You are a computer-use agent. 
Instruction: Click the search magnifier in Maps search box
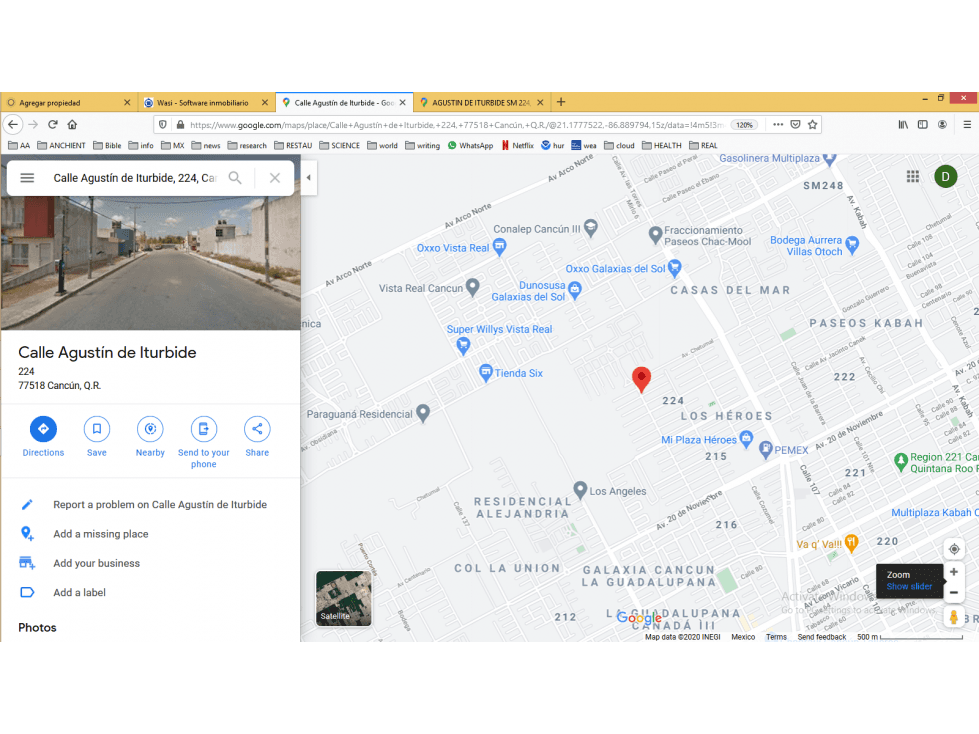[x=235, y=178]
